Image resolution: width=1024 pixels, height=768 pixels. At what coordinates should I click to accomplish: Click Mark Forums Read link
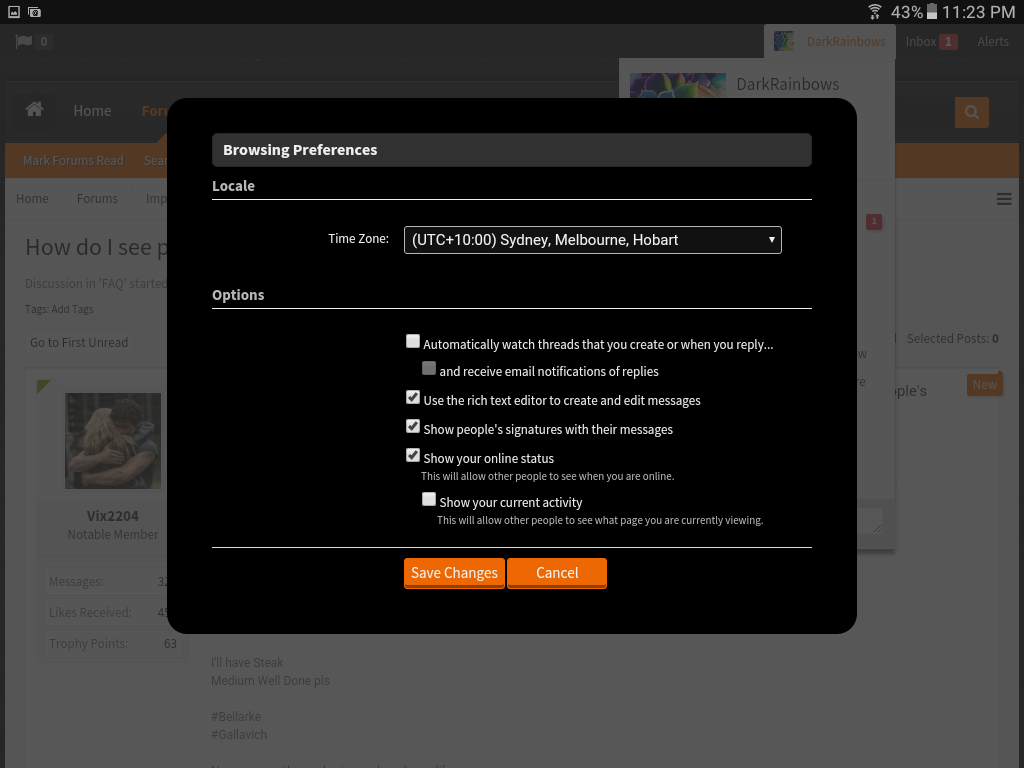coord(73,161)
